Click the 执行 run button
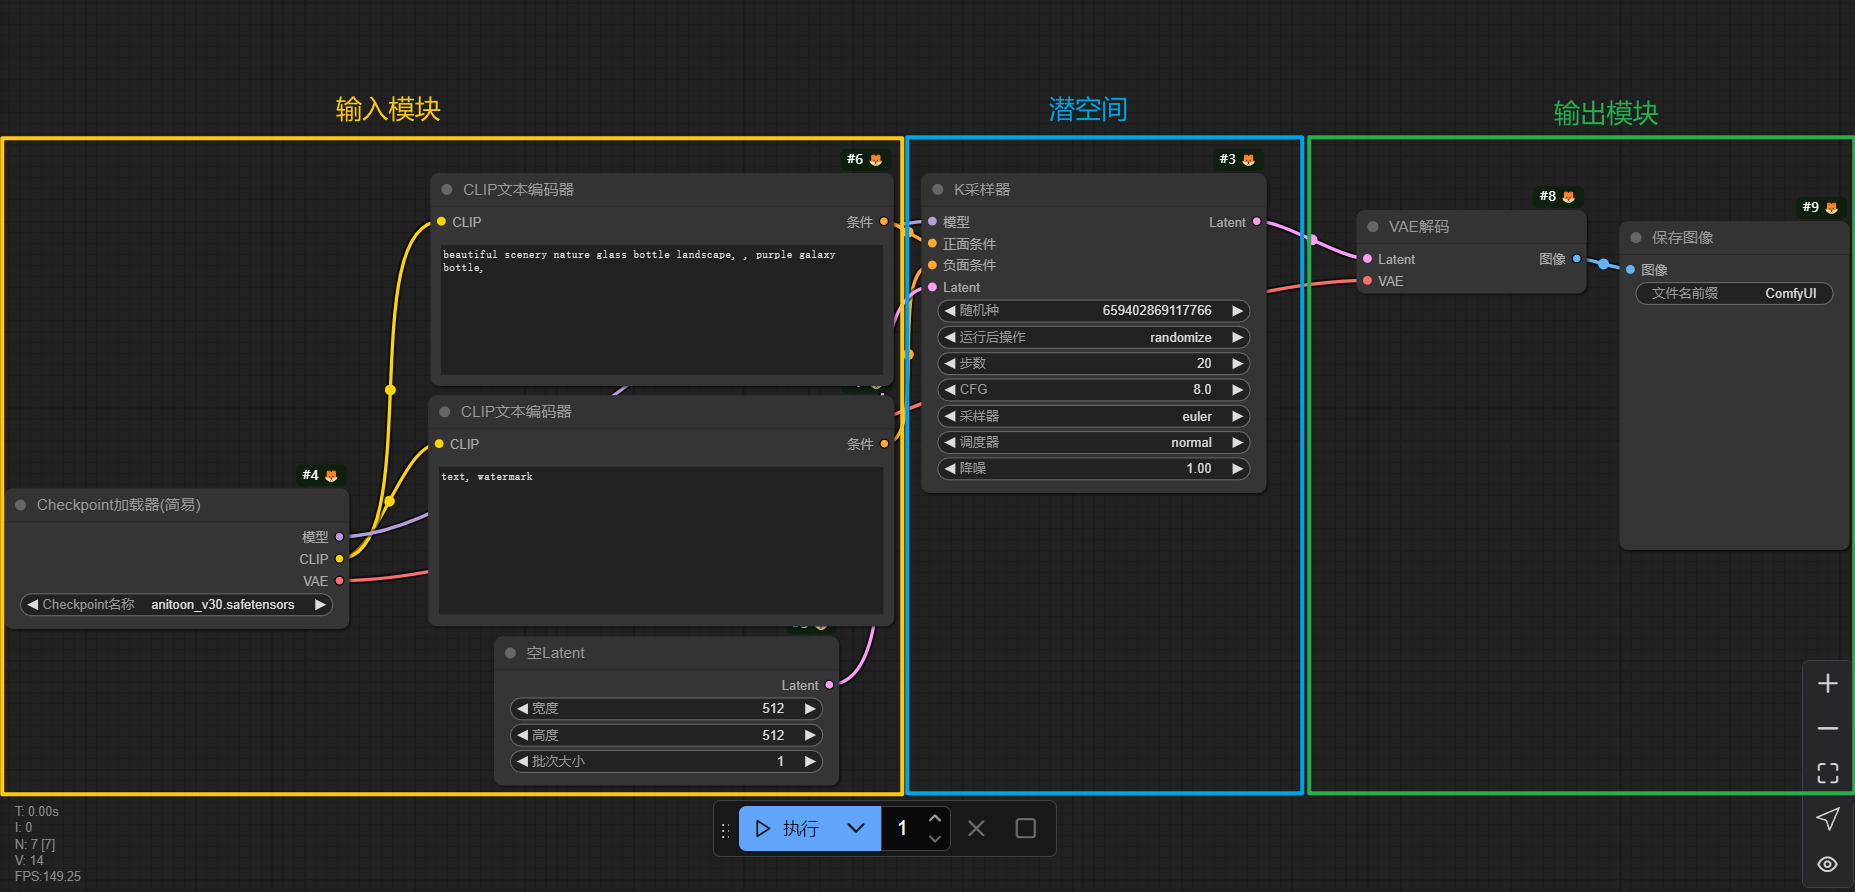Viewport: 1855px width, 892px height. click(788, 828)
